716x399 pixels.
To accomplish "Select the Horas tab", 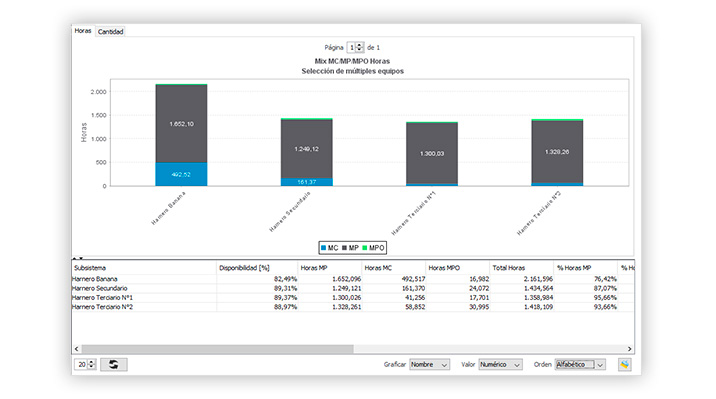I will click(83, 31).
